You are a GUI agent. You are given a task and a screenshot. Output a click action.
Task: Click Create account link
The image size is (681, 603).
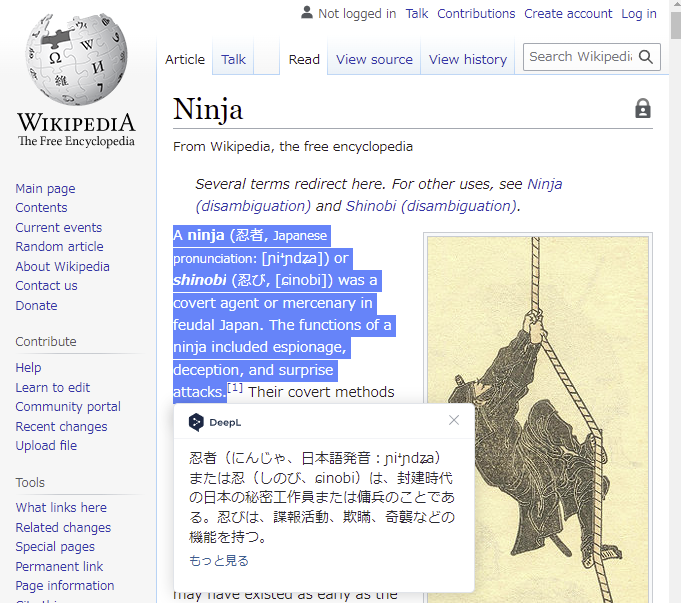[568, 14]
